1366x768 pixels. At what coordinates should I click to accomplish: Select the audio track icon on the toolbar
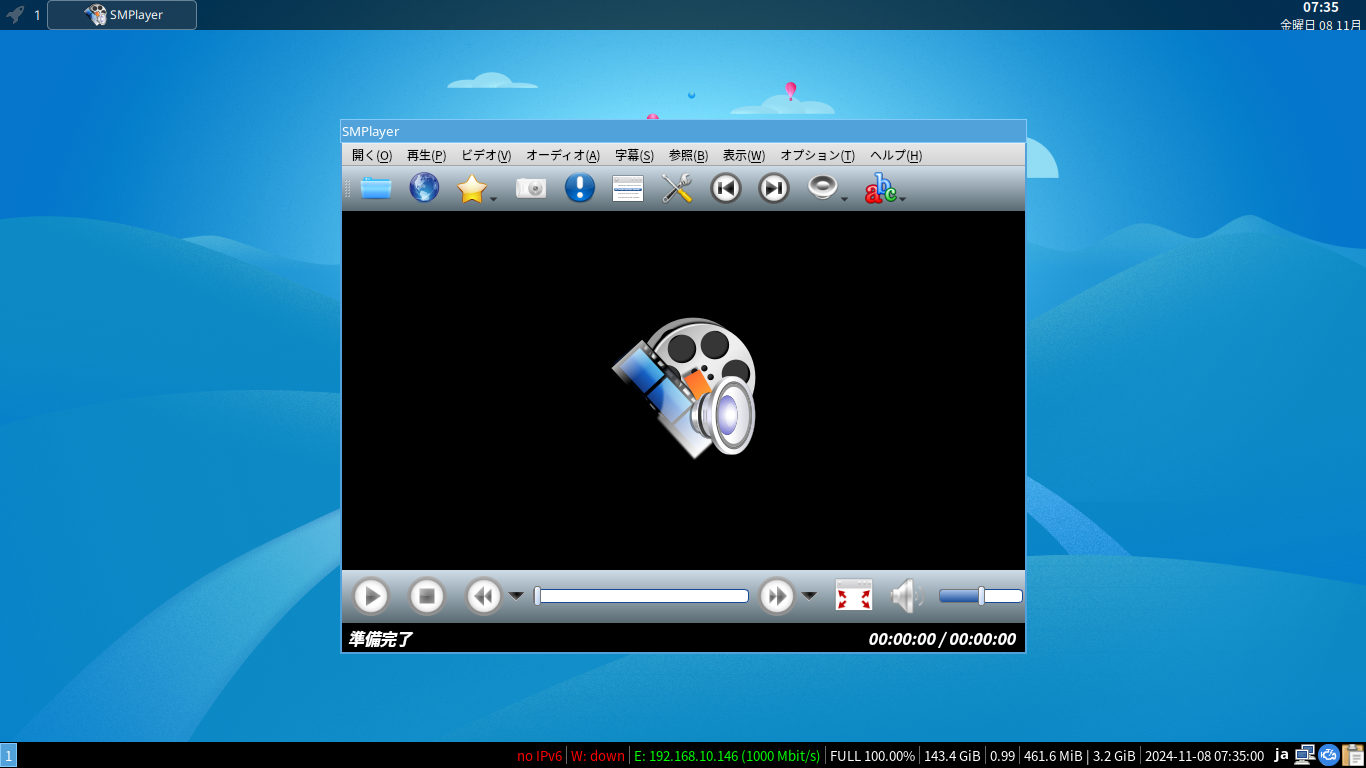coord(822,187)
